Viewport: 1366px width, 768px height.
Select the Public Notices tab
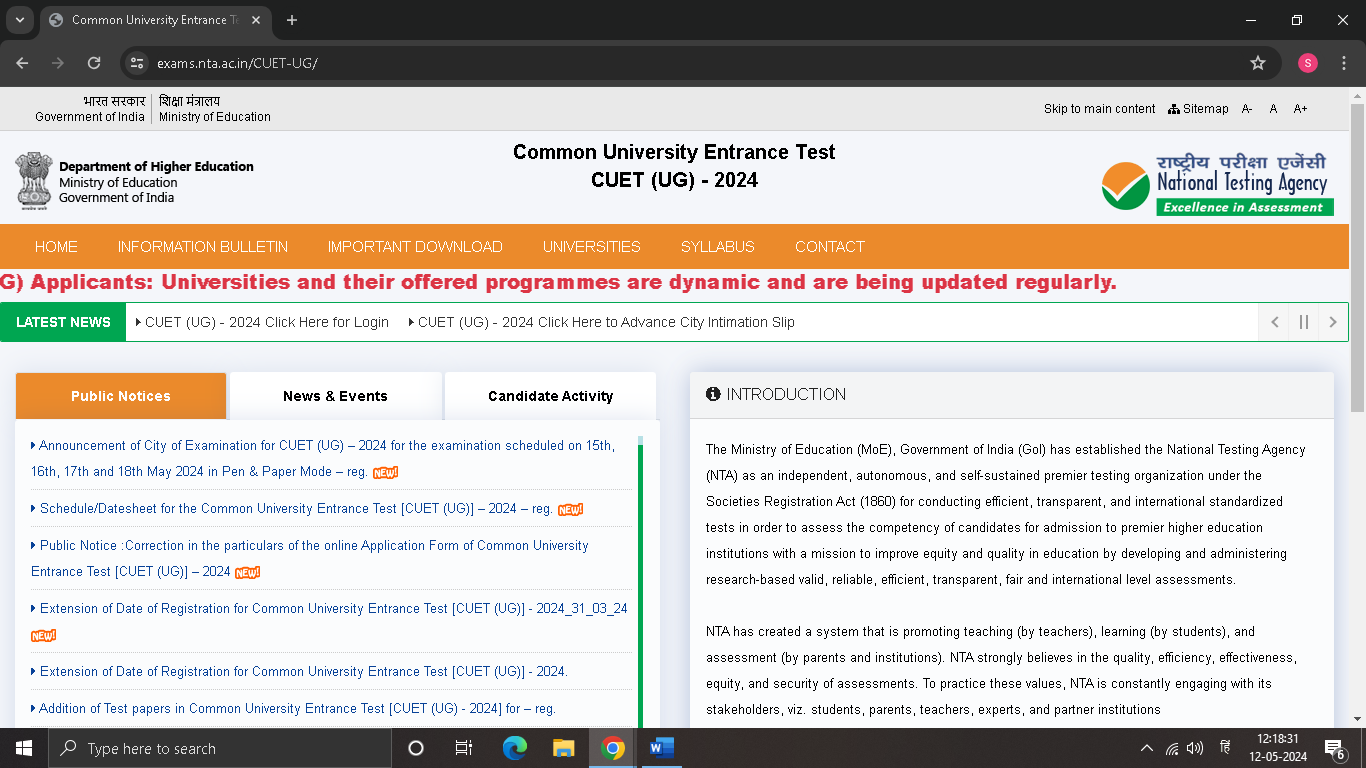point(121,396)
